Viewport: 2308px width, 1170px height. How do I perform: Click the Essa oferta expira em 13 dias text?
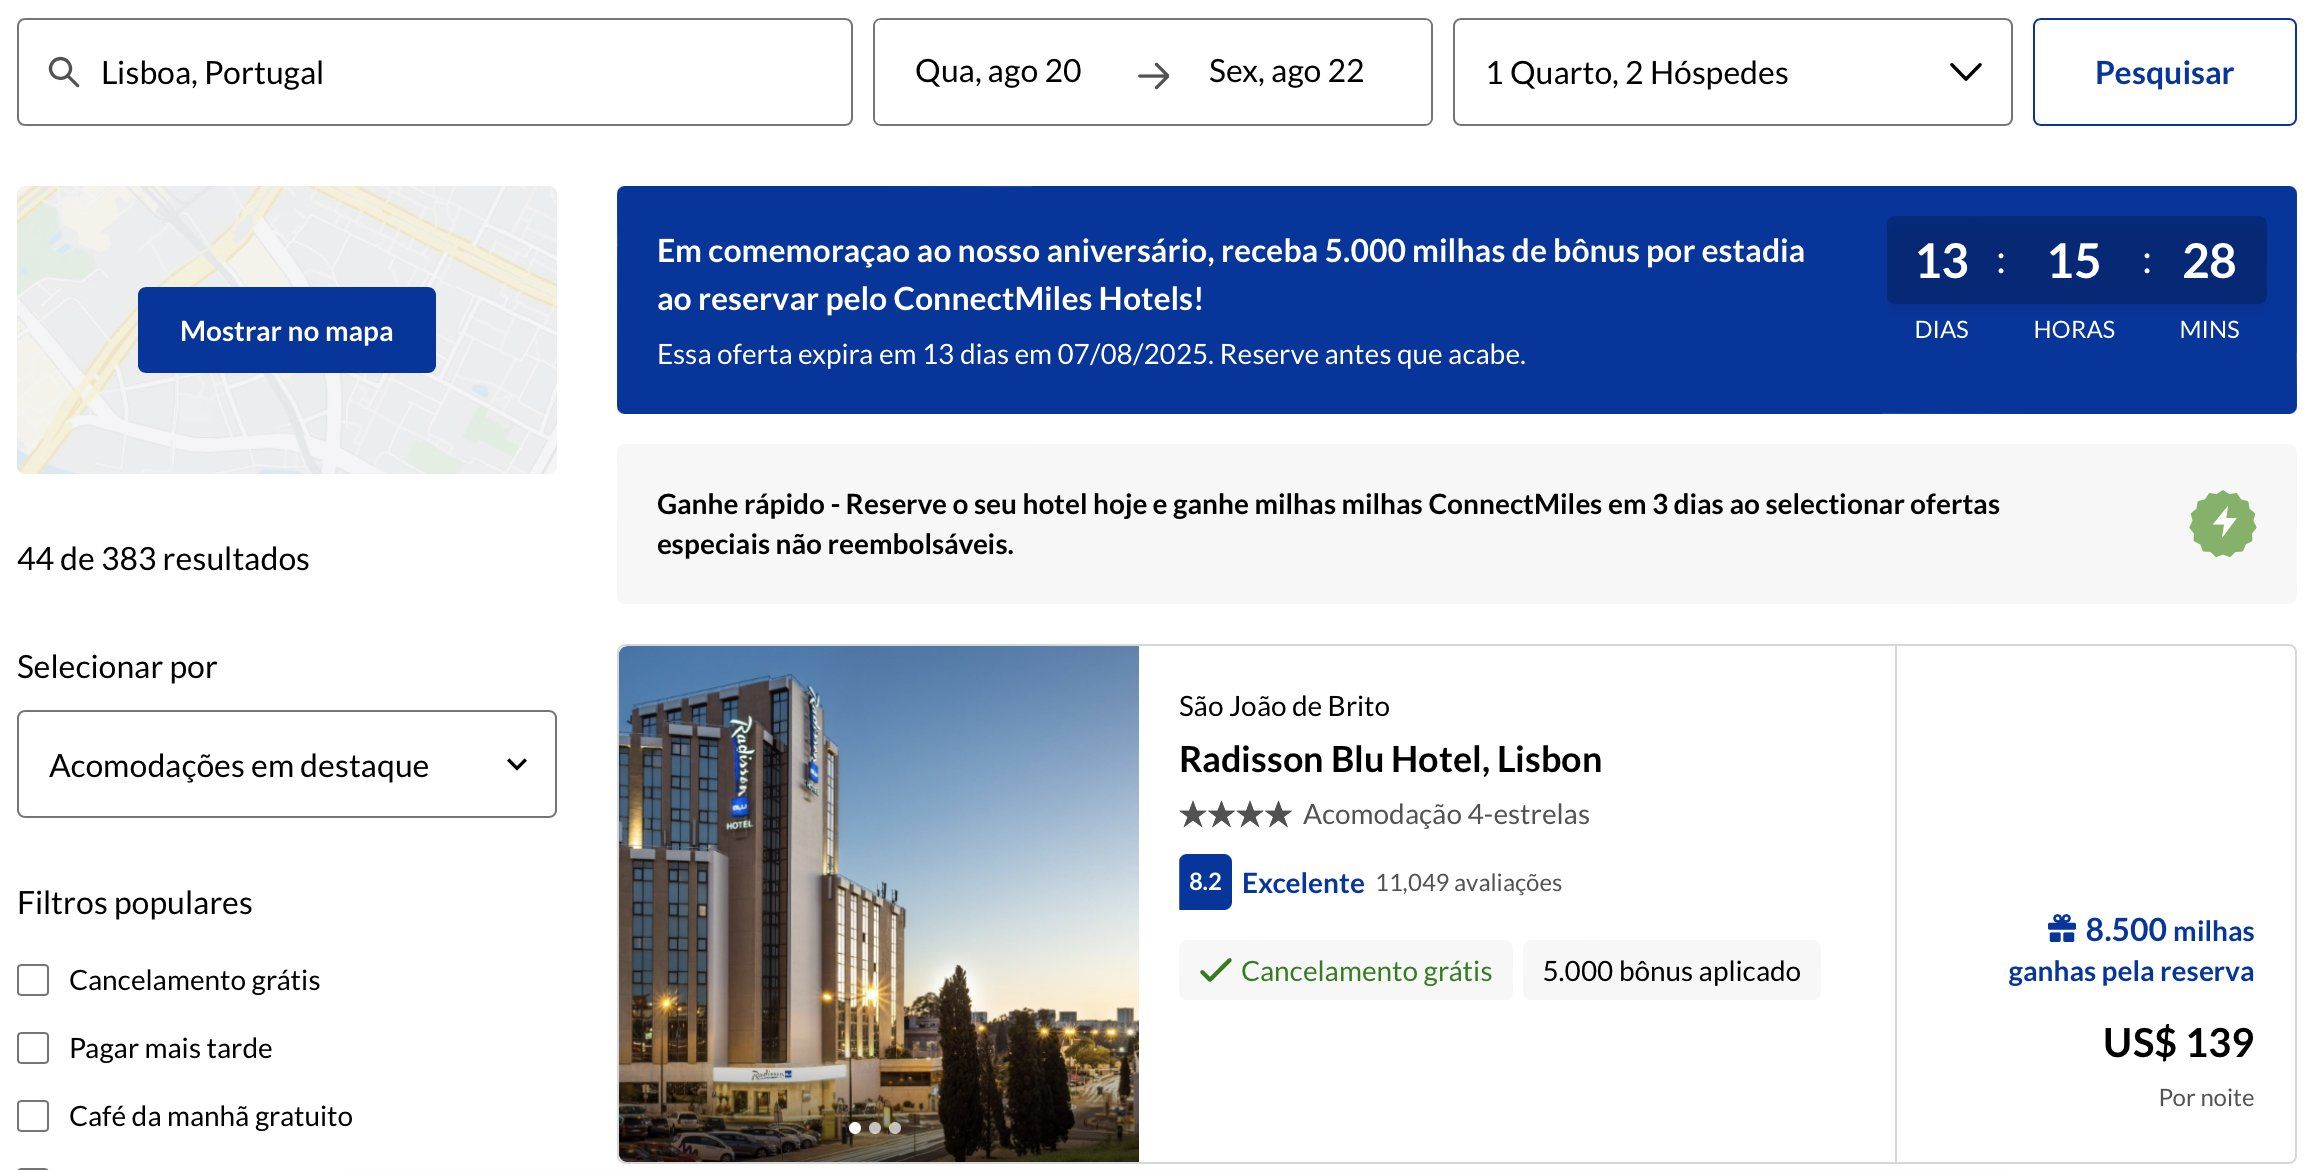[1091, 355]
